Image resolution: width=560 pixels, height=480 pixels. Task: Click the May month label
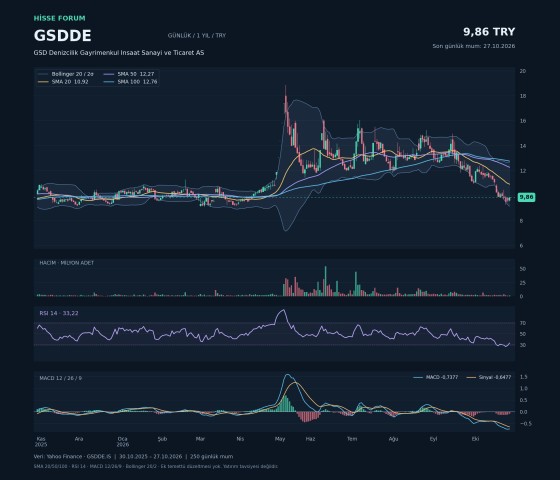pyautogui.click(x=280, y=439)
